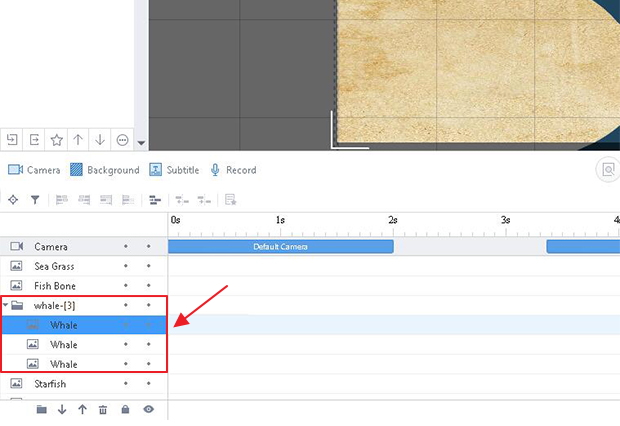Toggle the right dot in the Sea Grass row
620x426 pixels.
[149, 266]
